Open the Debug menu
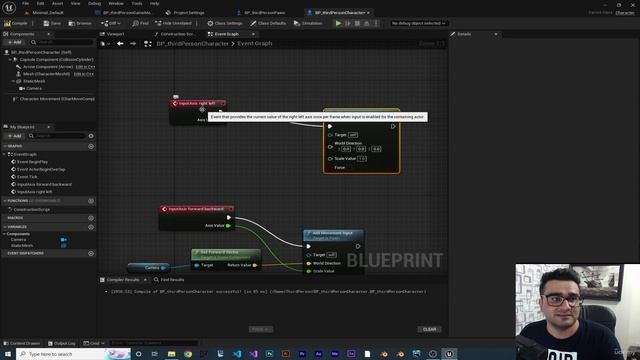Screen dimensions: 640x360 click(94, 3)
